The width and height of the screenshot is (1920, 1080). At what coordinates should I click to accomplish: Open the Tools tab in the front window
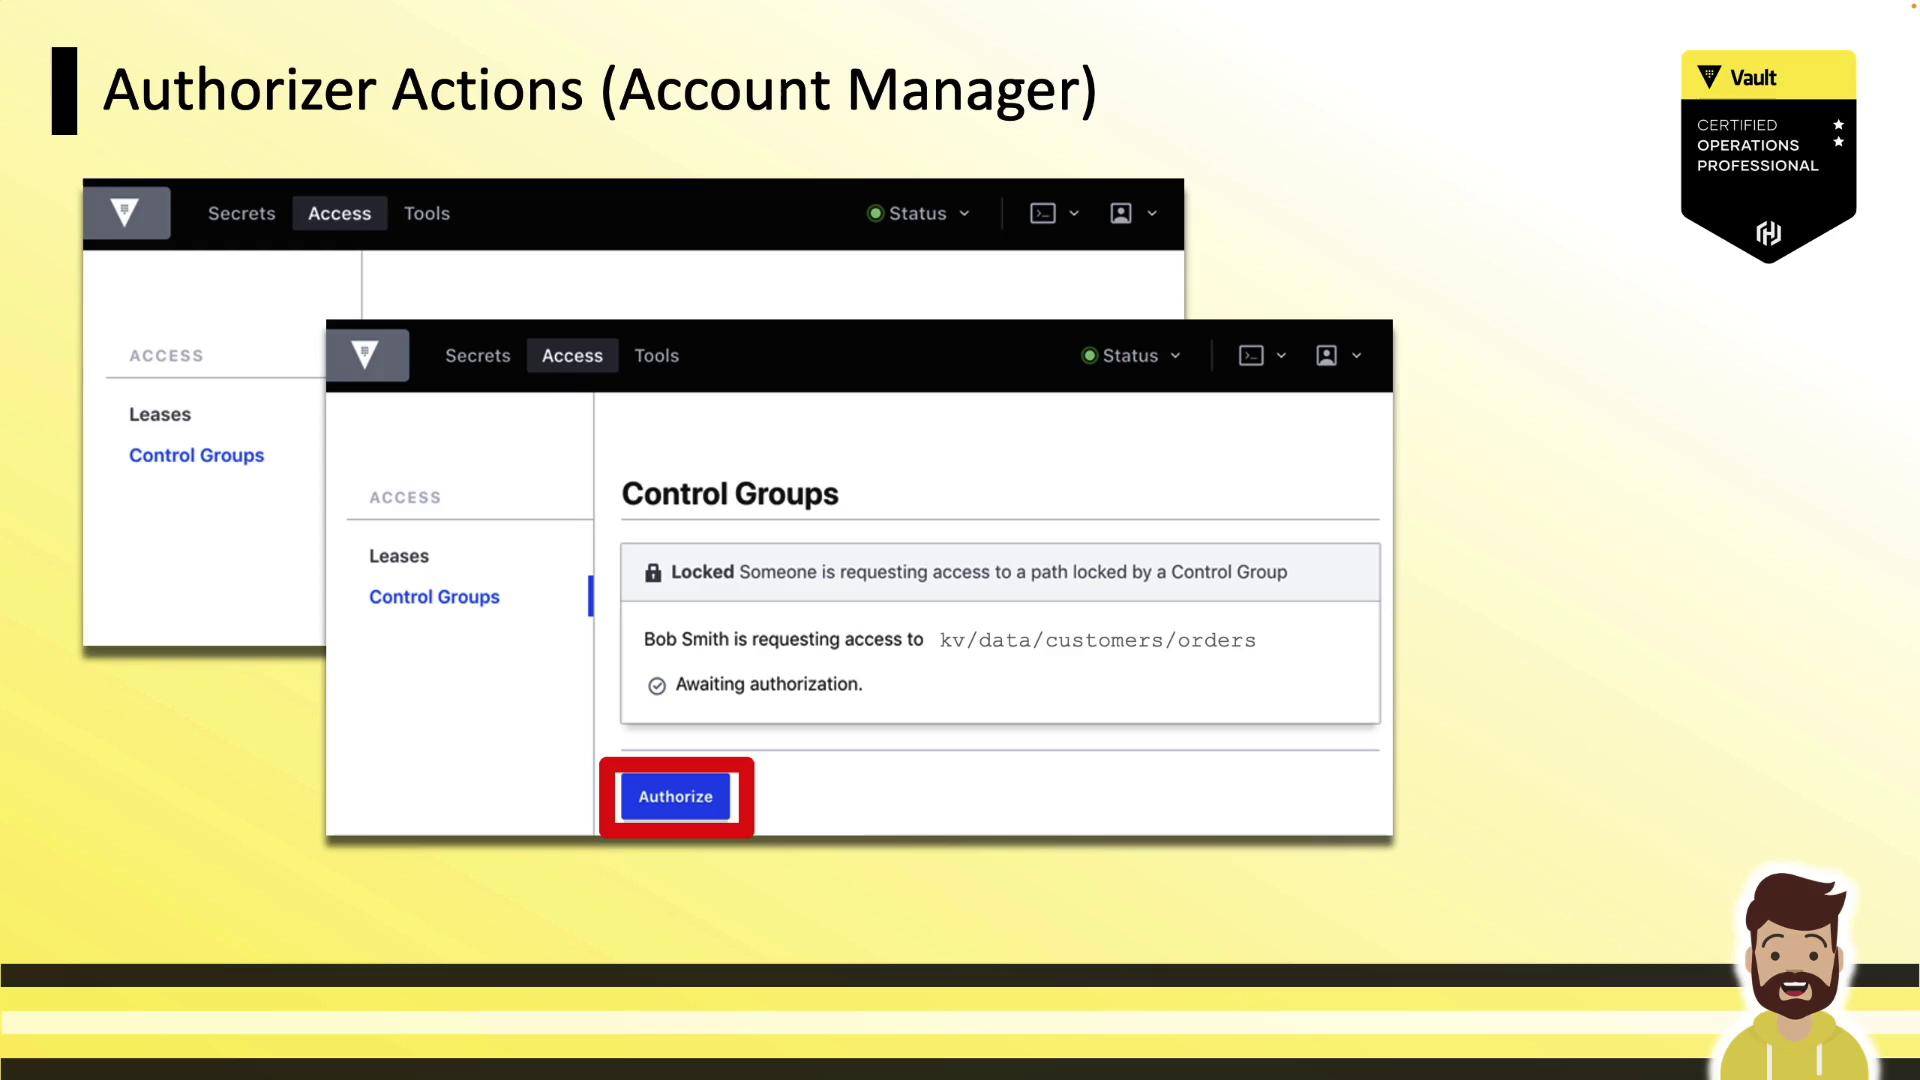657,356
